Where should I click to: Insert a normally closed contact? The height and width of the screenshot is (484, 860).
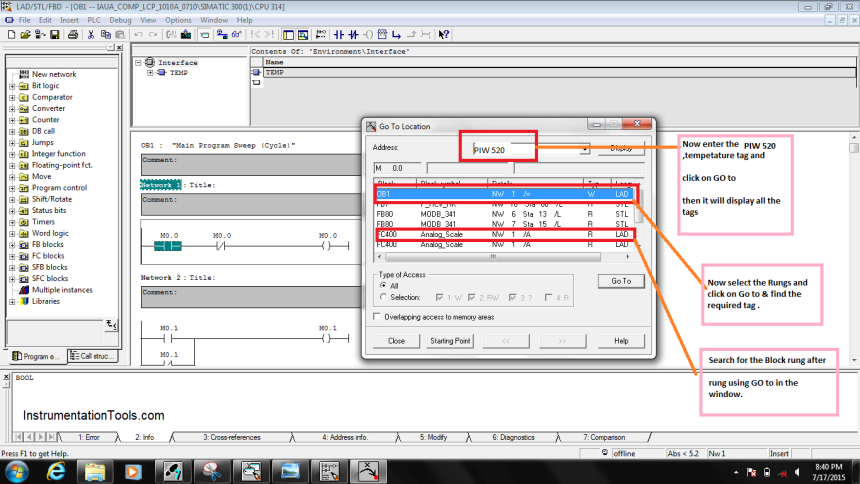point(353,35)
